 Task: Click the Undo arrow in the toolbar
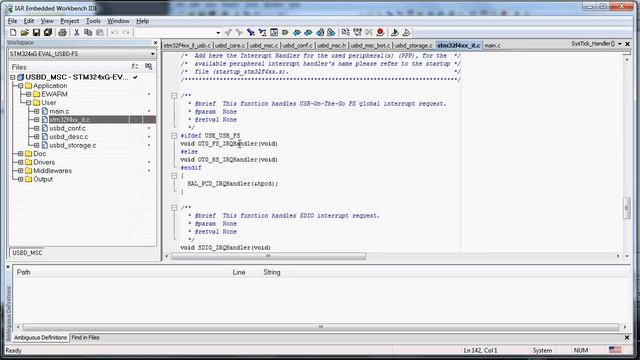pyautogui.click(x=114, y=32)
